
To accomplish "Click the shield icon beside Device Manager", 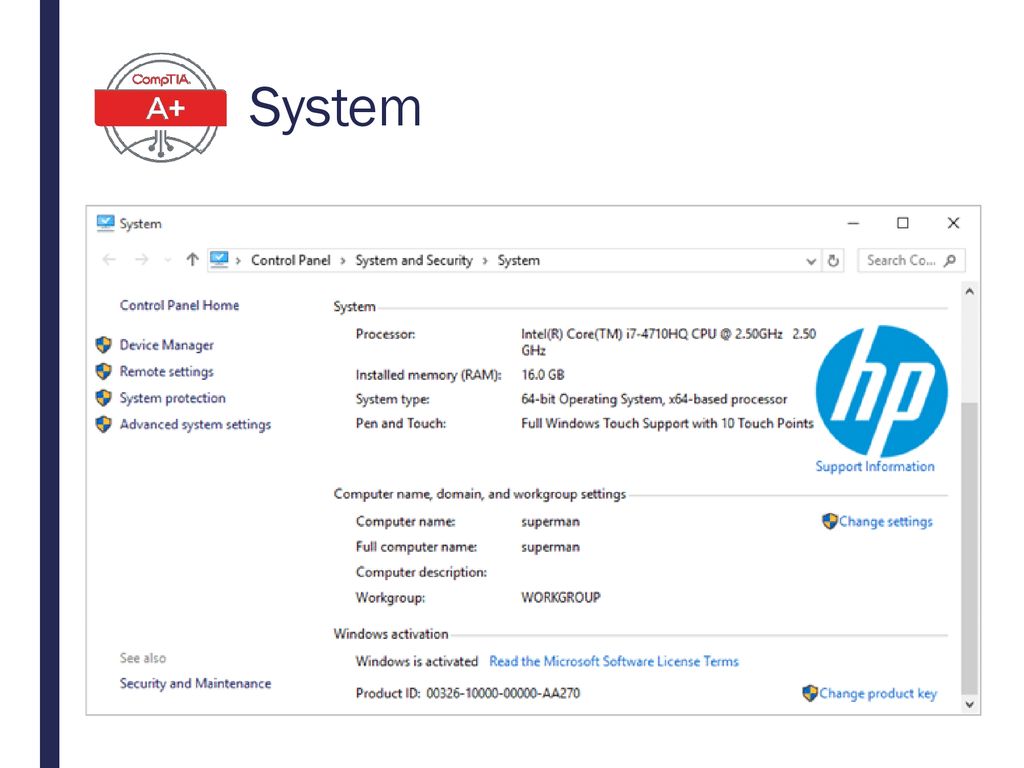I will [103, 345].
